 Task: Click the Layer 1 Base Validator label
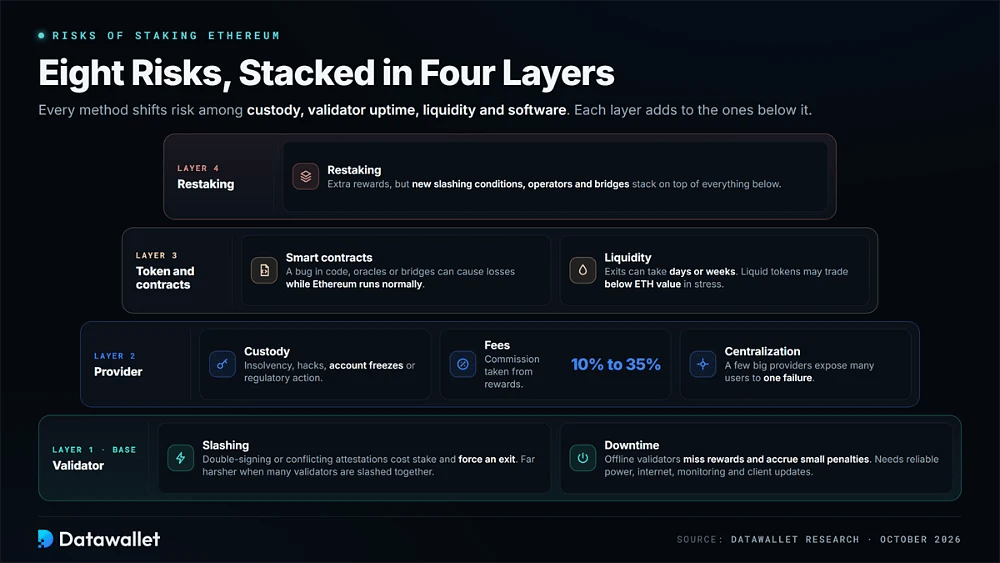(94, 458)
